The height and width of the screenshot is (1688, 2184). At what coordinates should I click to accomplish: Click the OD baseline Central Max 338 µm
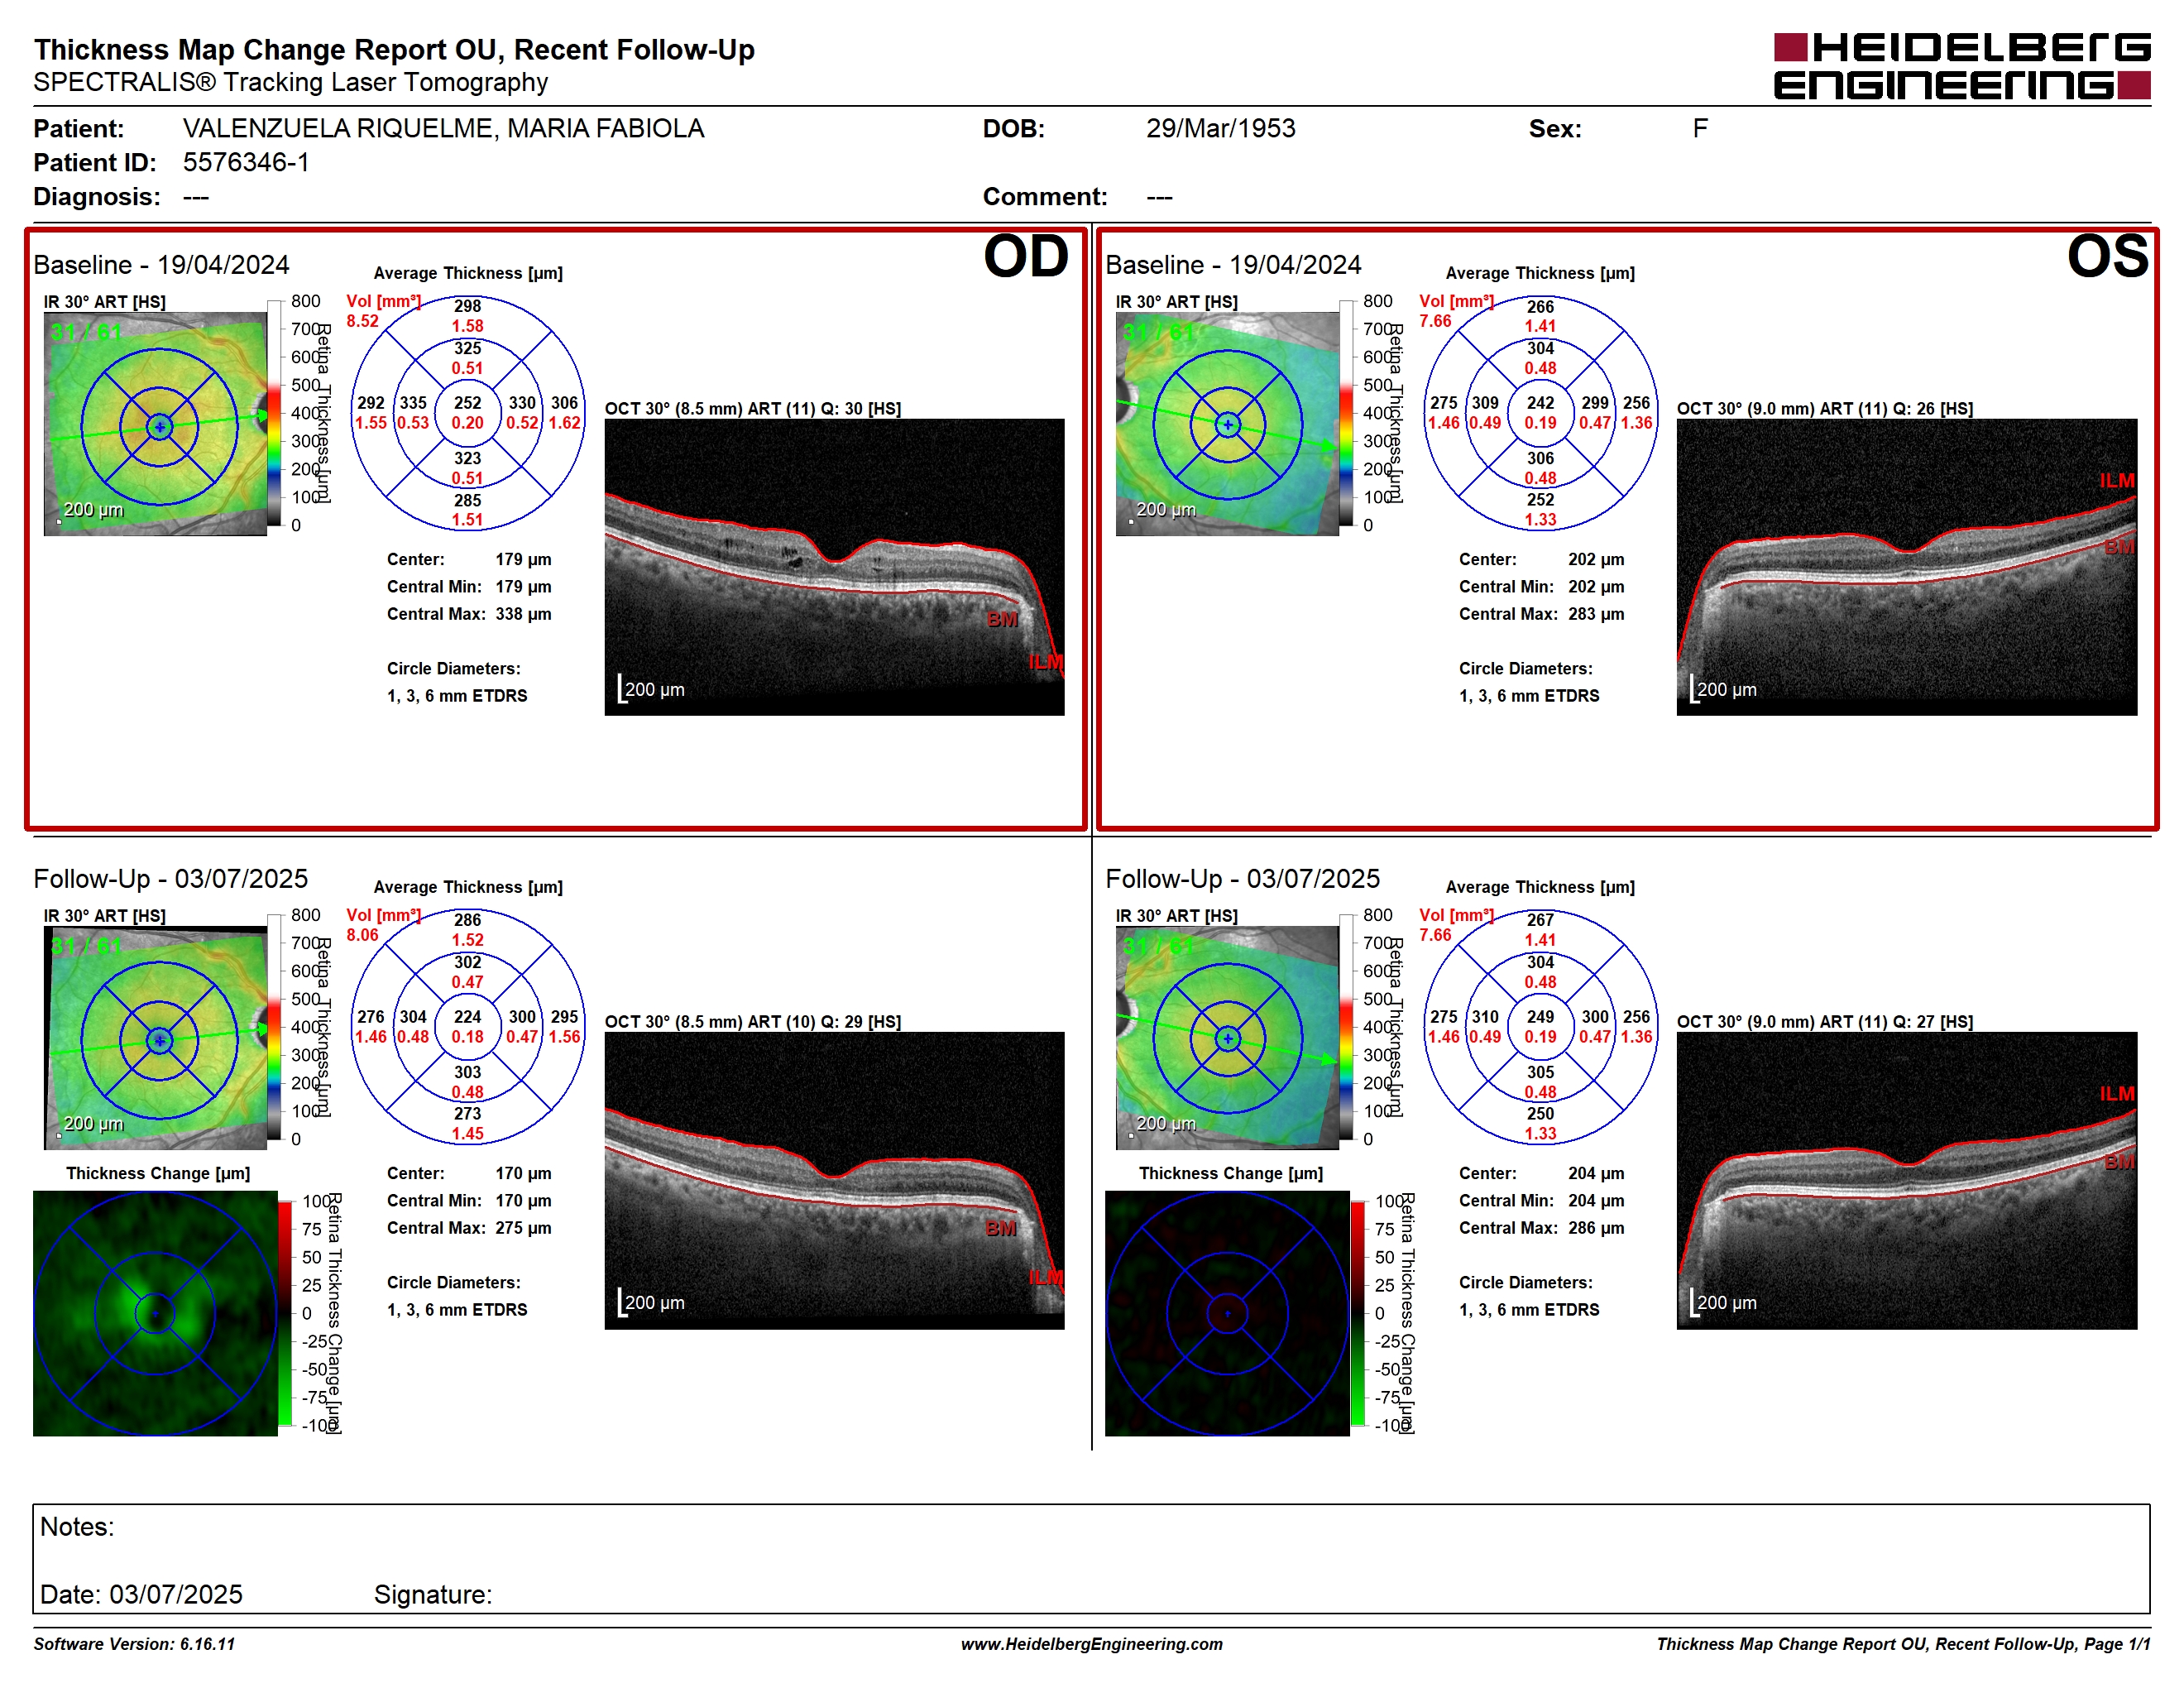click(469, 614)
